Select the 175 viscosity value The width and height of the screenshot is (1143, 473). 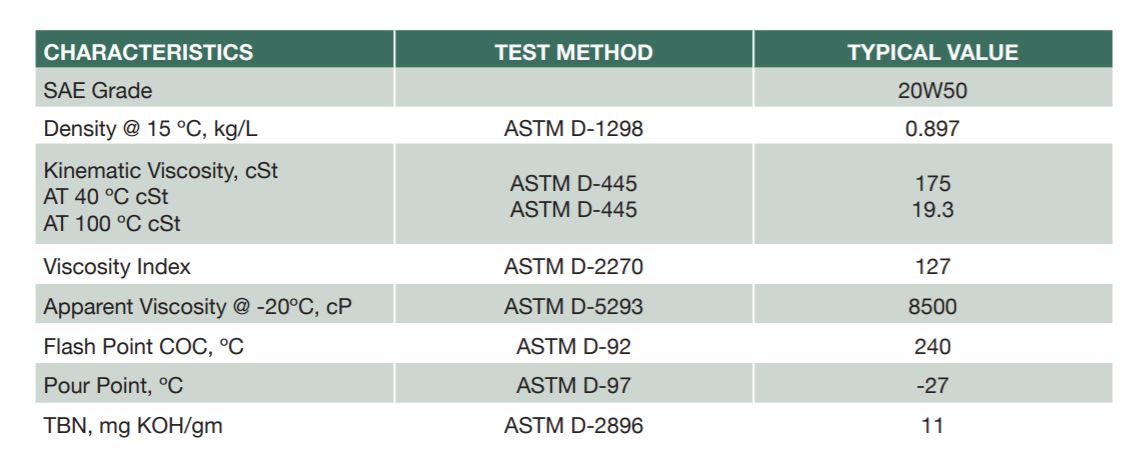(932, 184)
